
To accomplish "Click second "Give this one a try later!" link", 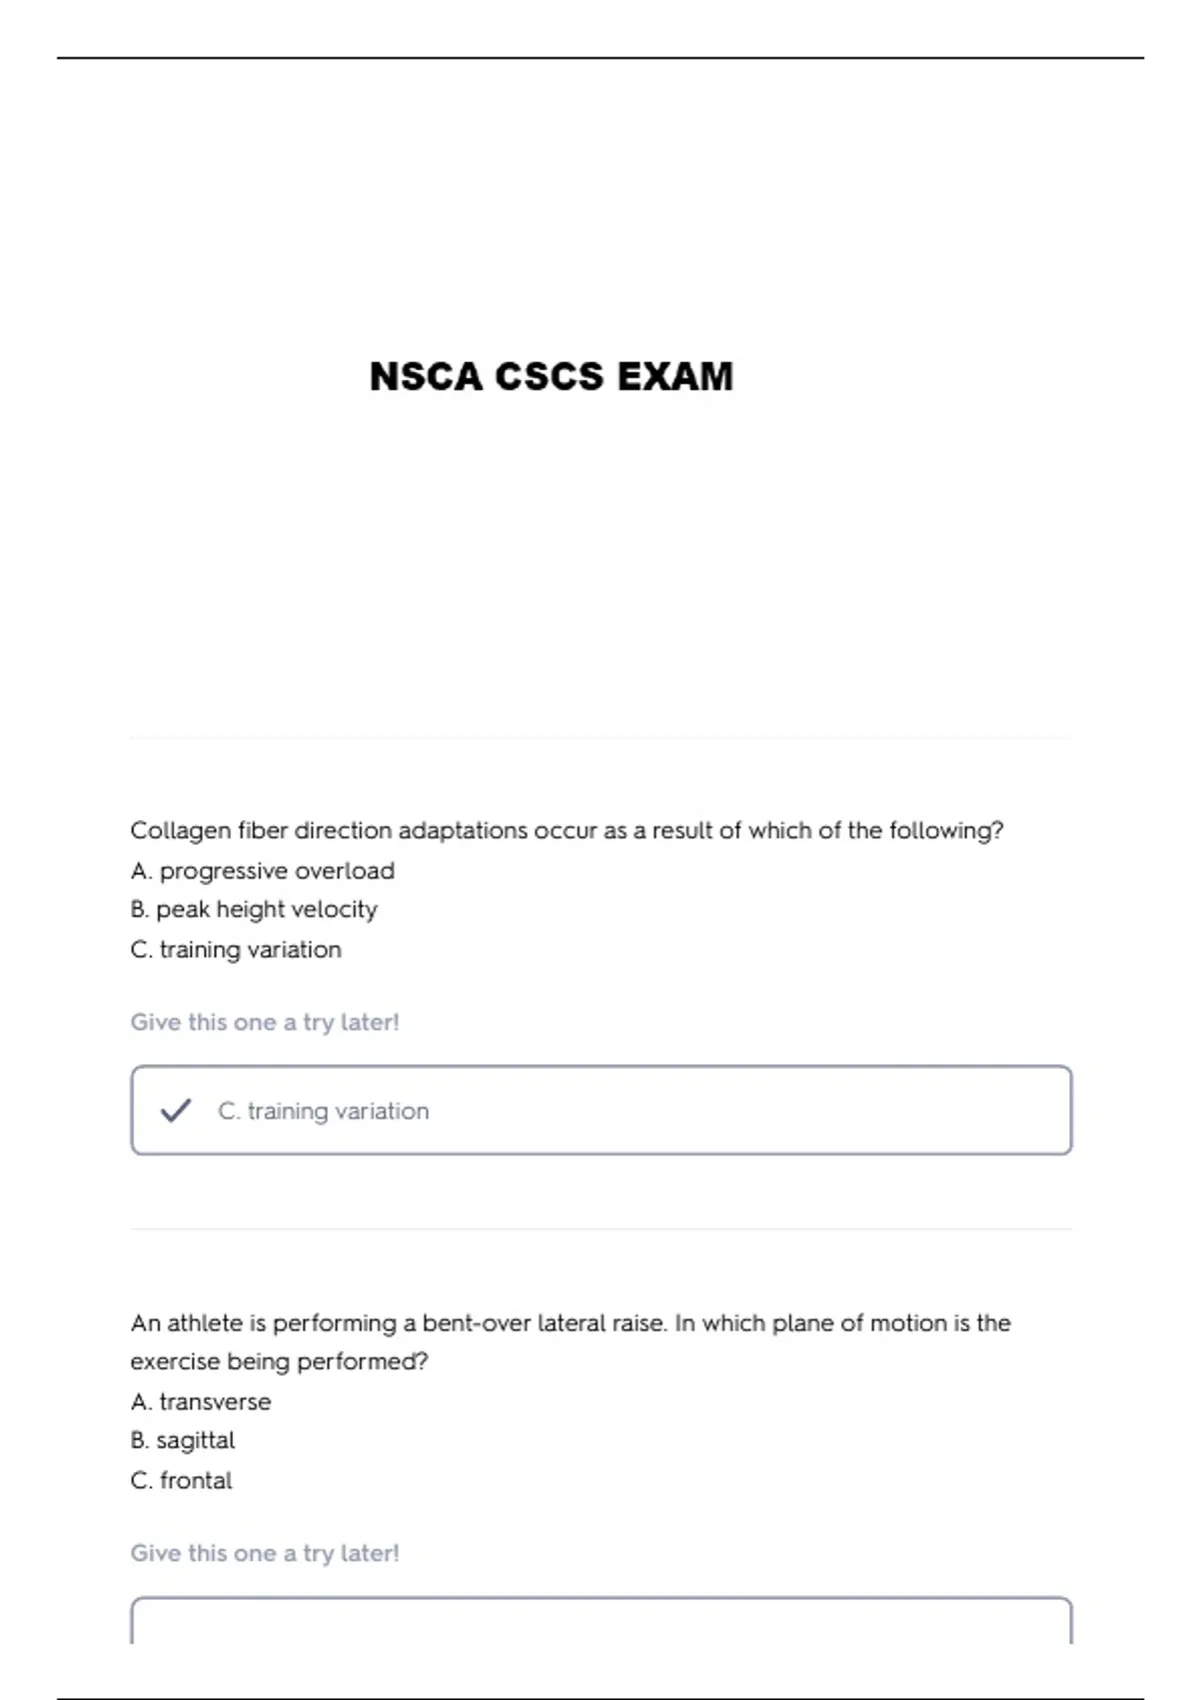I will (x=265, y=1553).
